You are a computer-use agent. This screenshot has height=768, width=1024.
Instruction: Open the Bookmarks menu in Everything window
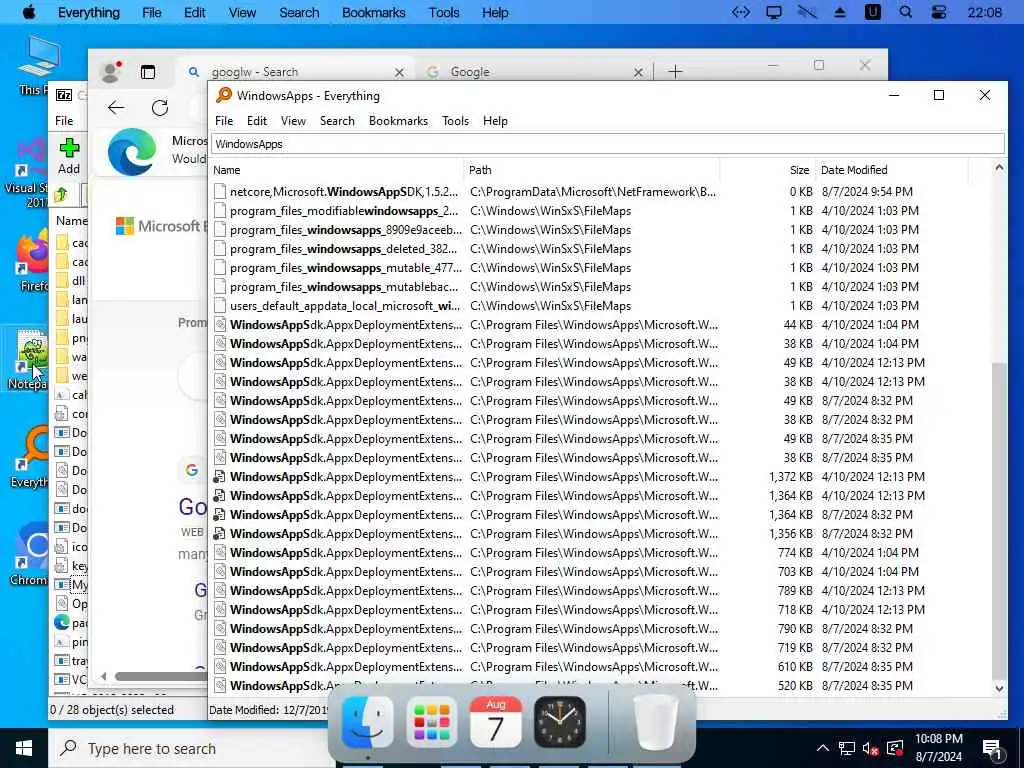tap(398, 121)
